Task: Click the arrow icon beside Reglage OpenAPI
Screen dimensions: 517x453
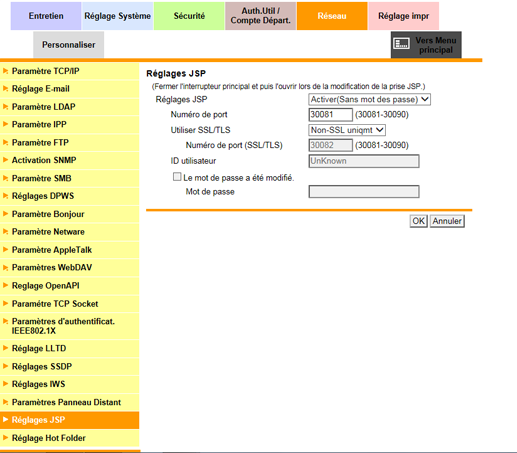Action: click(5, 285)
